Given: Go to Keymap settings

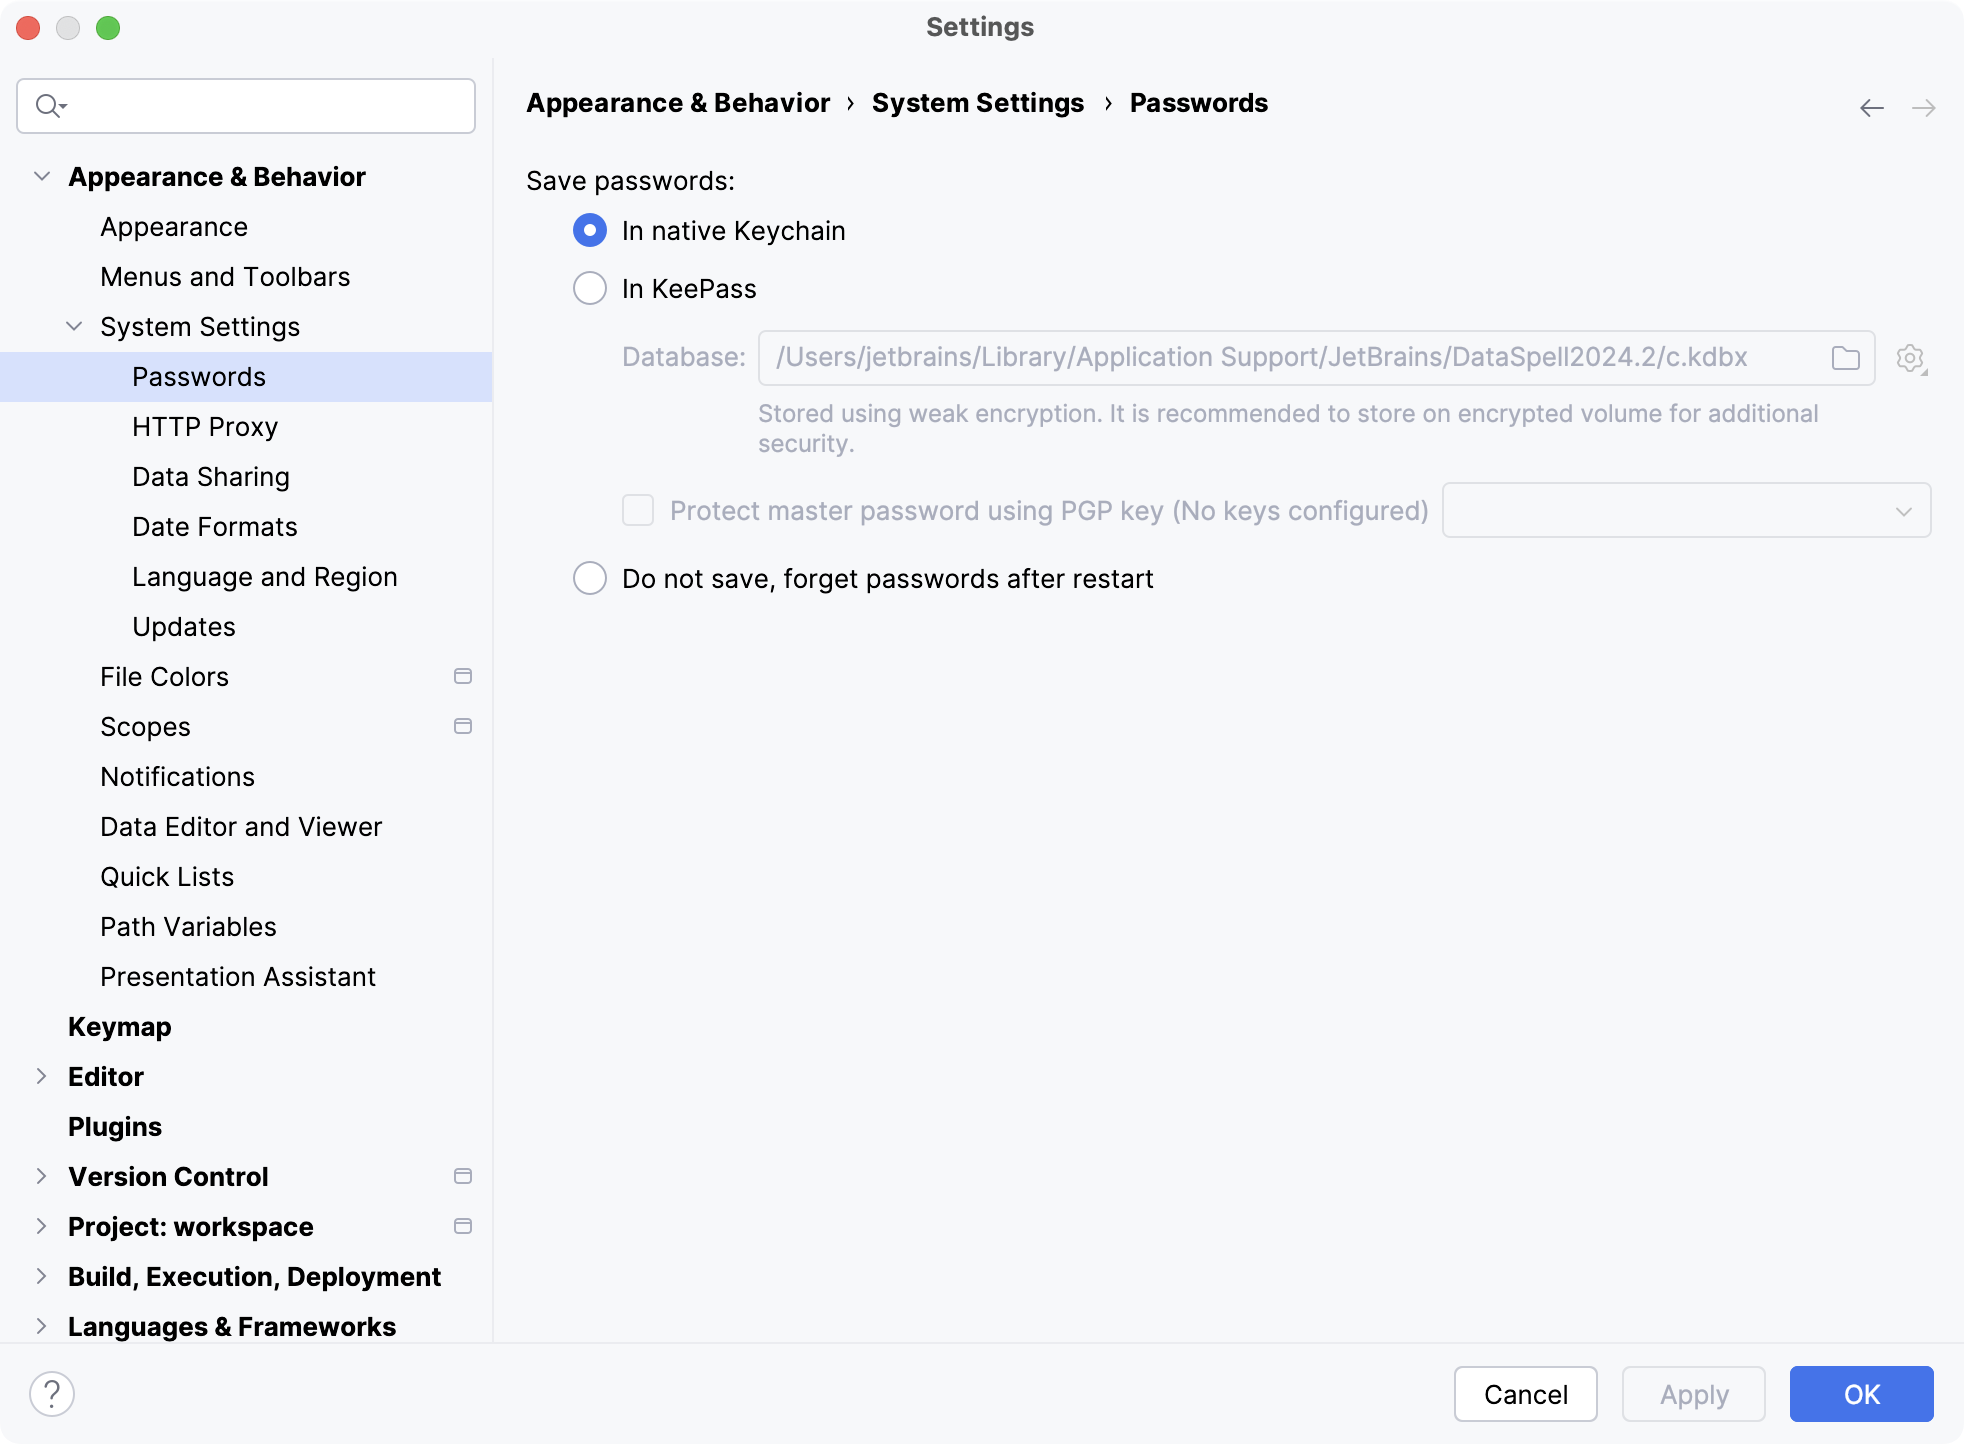Looking at the screenshot, I should click(x=119, y=1027).
